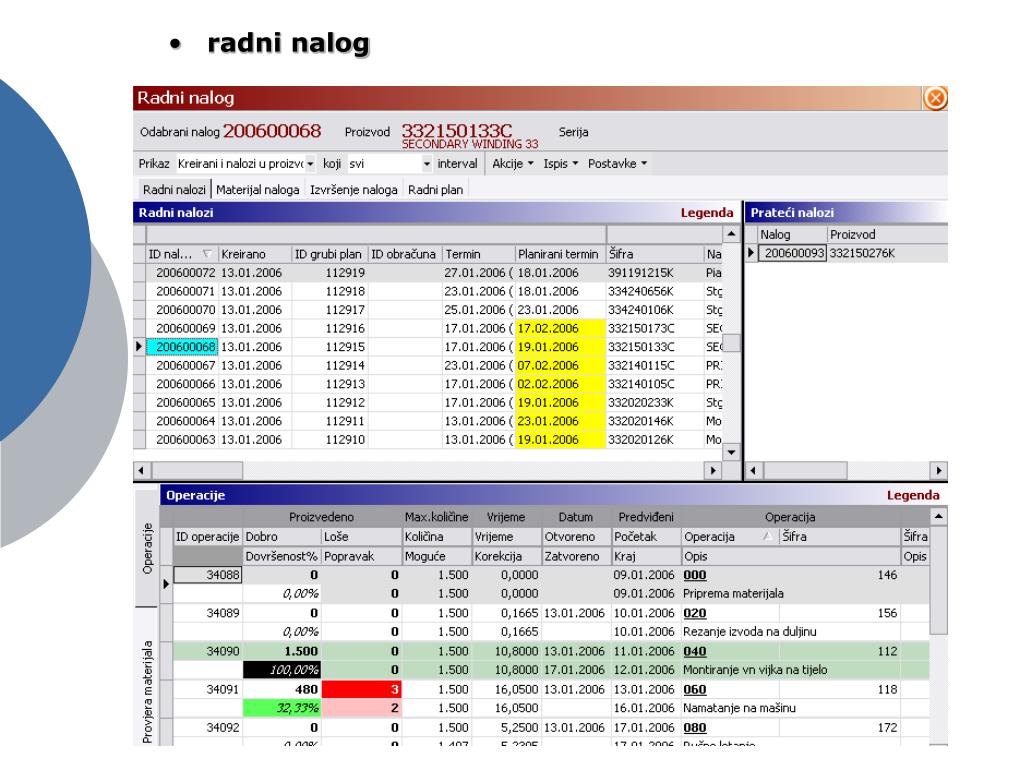Select operation ID 34088

[x=208, y=575]
